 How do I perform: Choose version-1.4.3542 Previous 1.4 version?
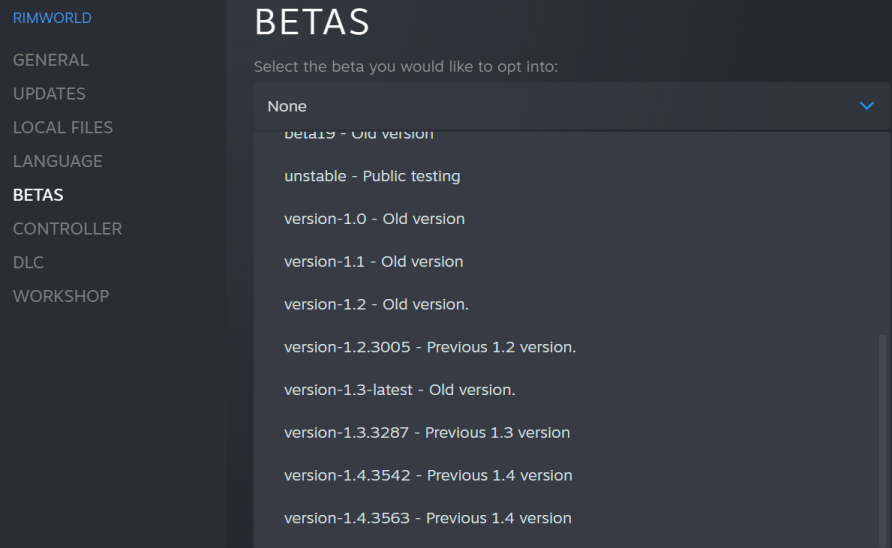coord(428,475)
